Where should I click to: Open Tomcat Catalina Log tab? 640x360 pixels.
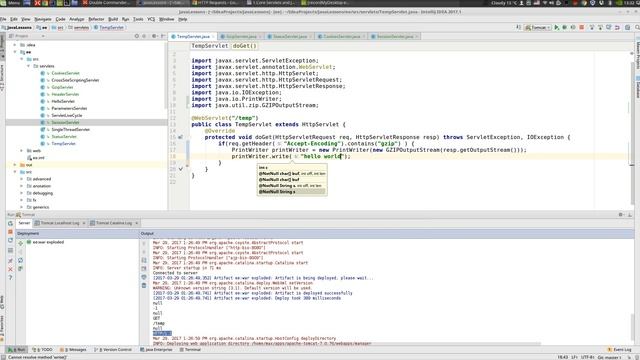[114, 223]
